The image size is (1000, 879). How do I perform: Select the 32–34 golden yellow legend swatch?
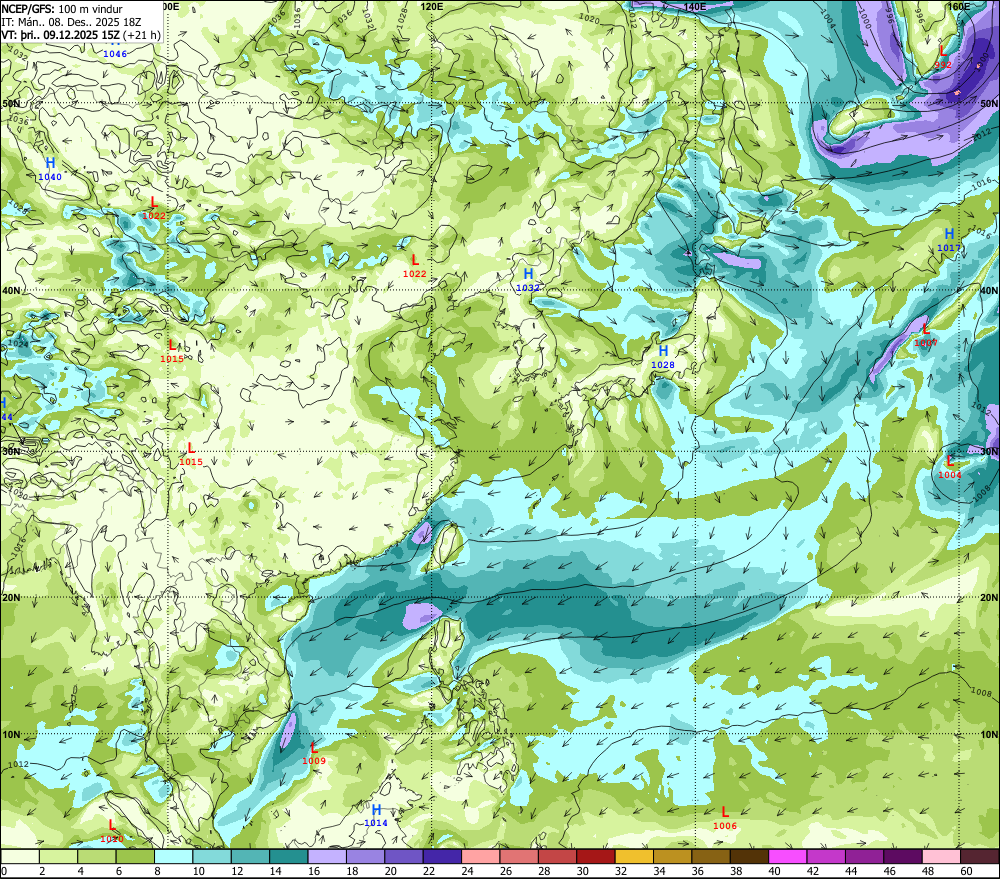pos(634,856)
